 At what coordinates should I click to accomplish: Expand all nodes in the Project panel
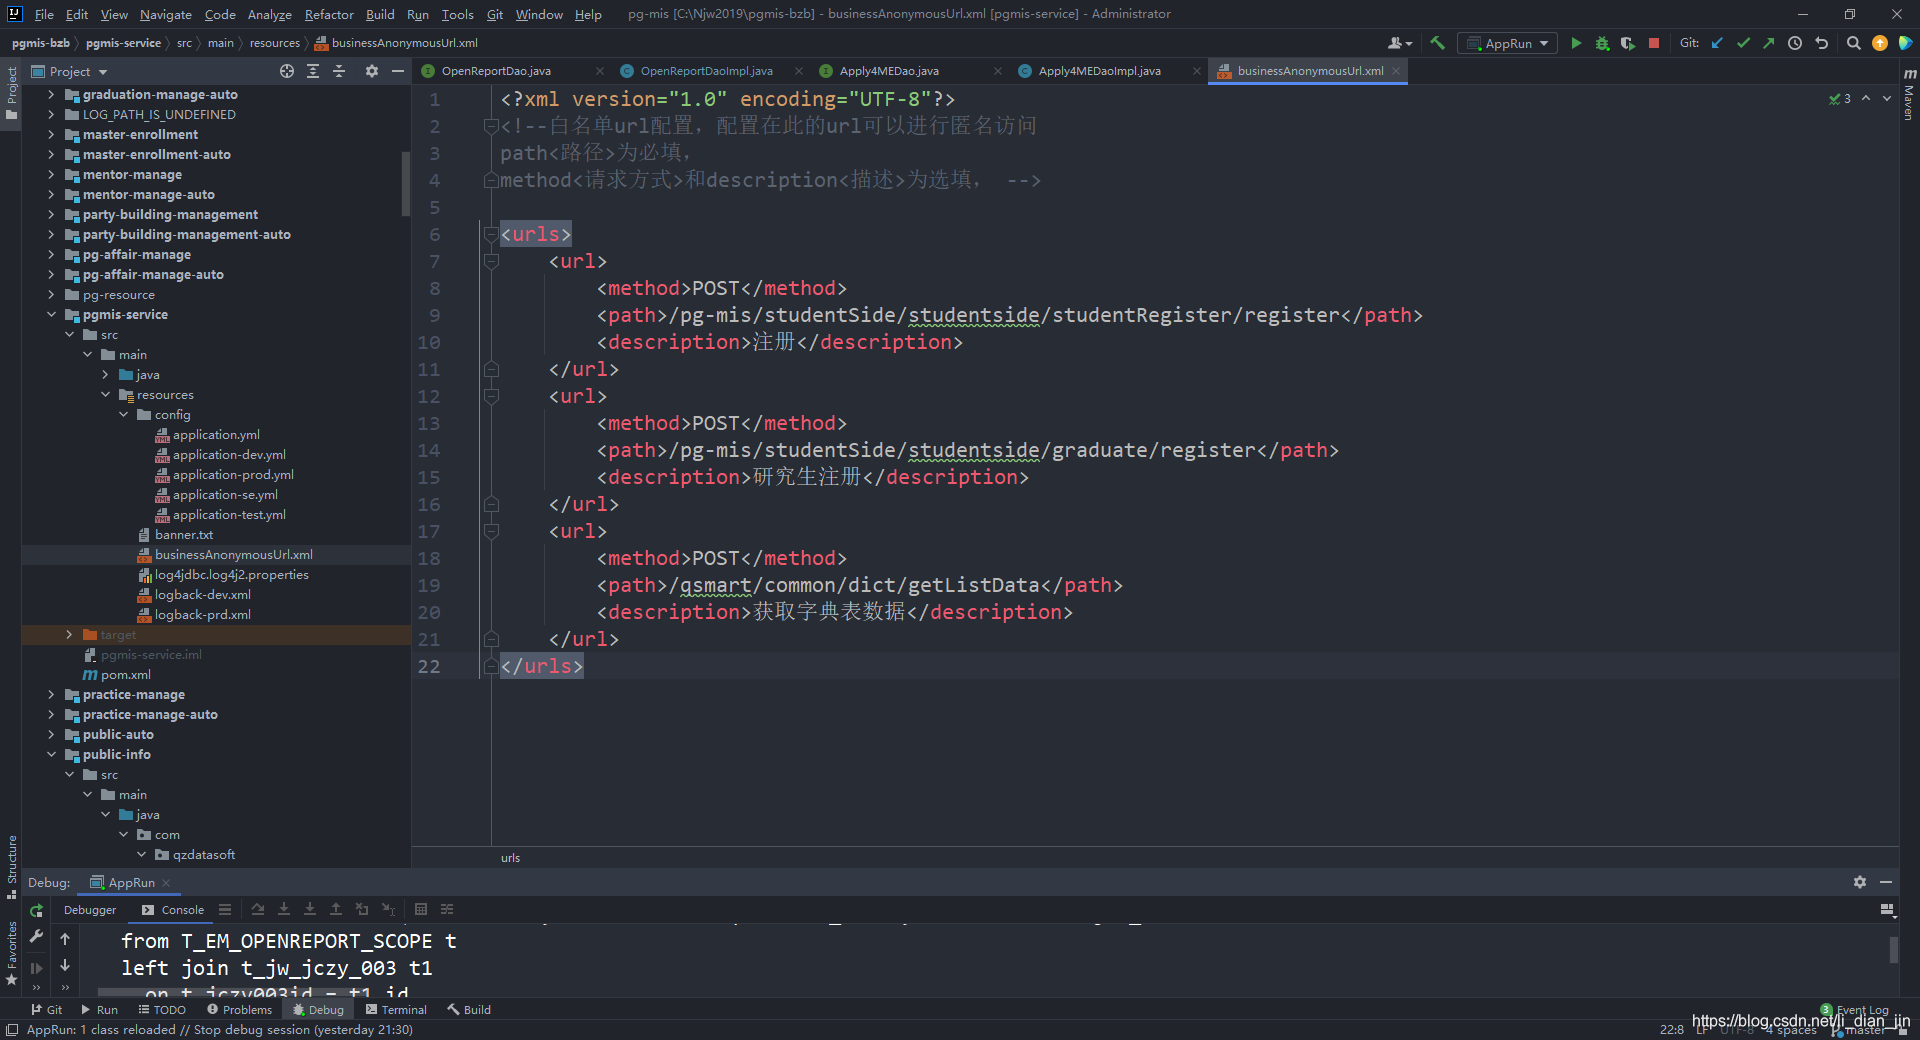[313, 71]
